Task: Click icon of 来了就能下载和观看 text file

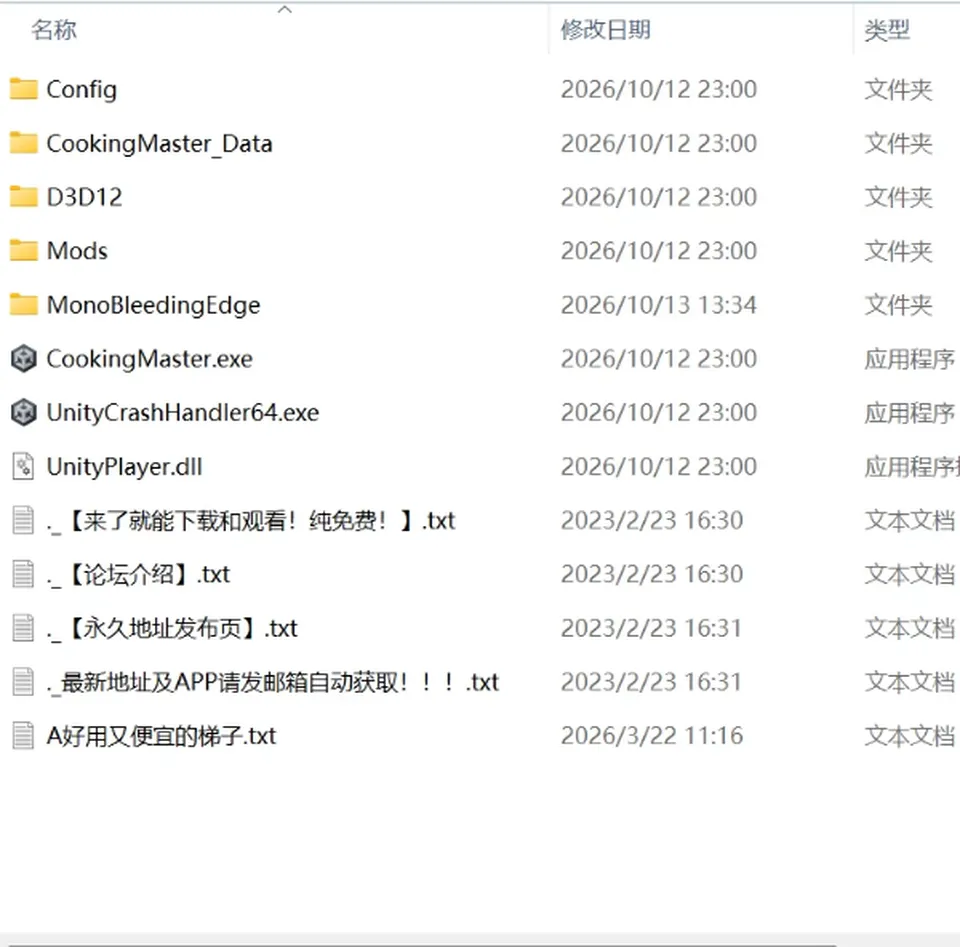Action: [x=23, y=520]
